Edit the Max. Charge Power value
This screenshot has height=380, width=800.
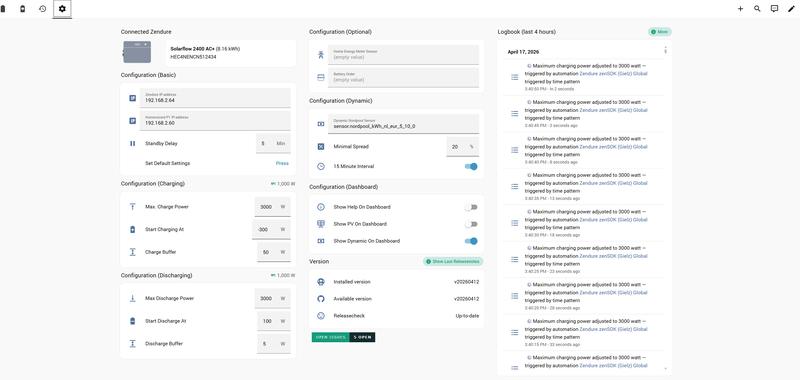(x=272, y=207)
